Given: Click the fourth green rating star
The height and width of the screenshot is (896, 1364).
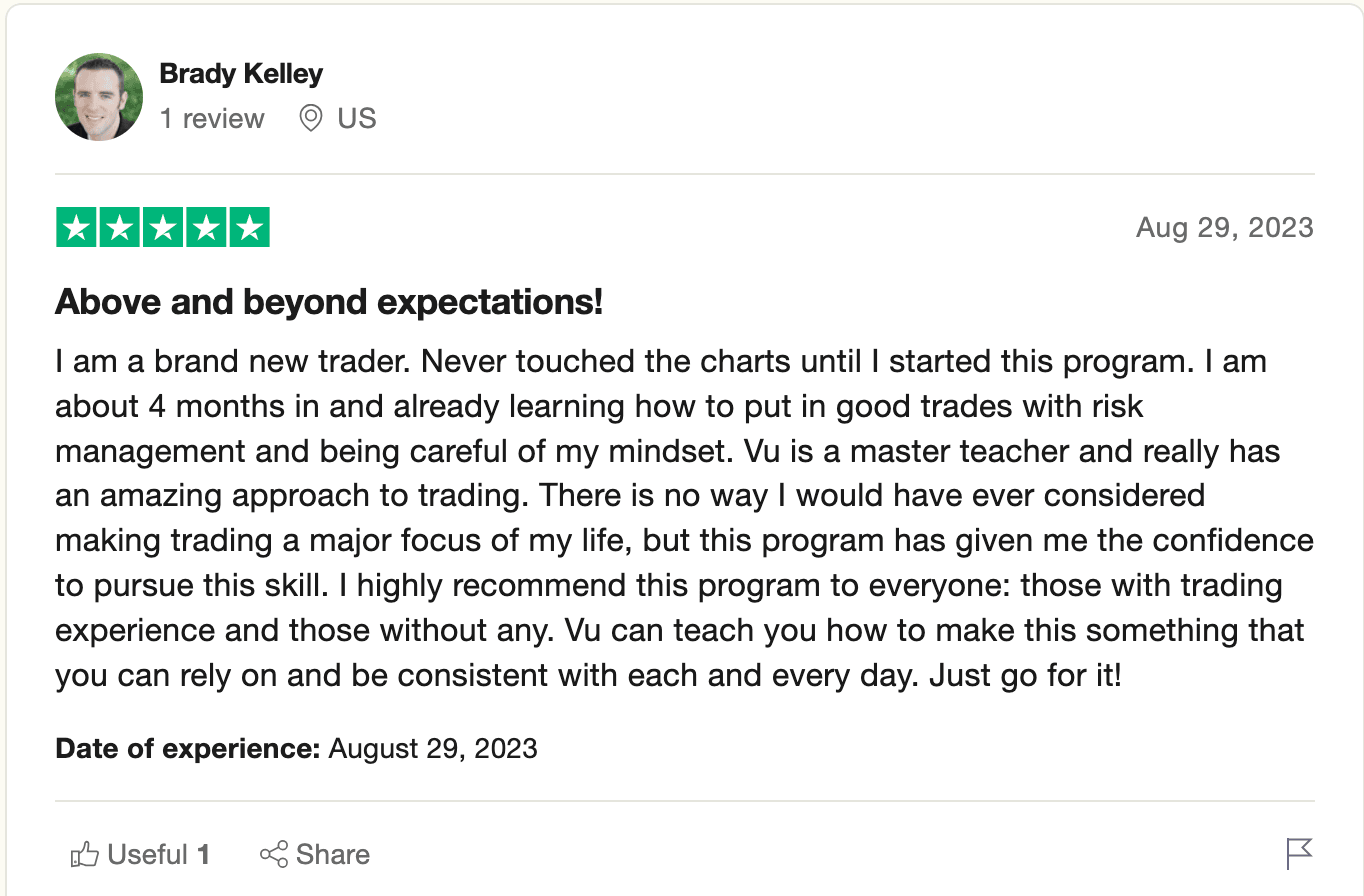Looking at the screenshot, I should pyautogui.click(x=206, y=227).
